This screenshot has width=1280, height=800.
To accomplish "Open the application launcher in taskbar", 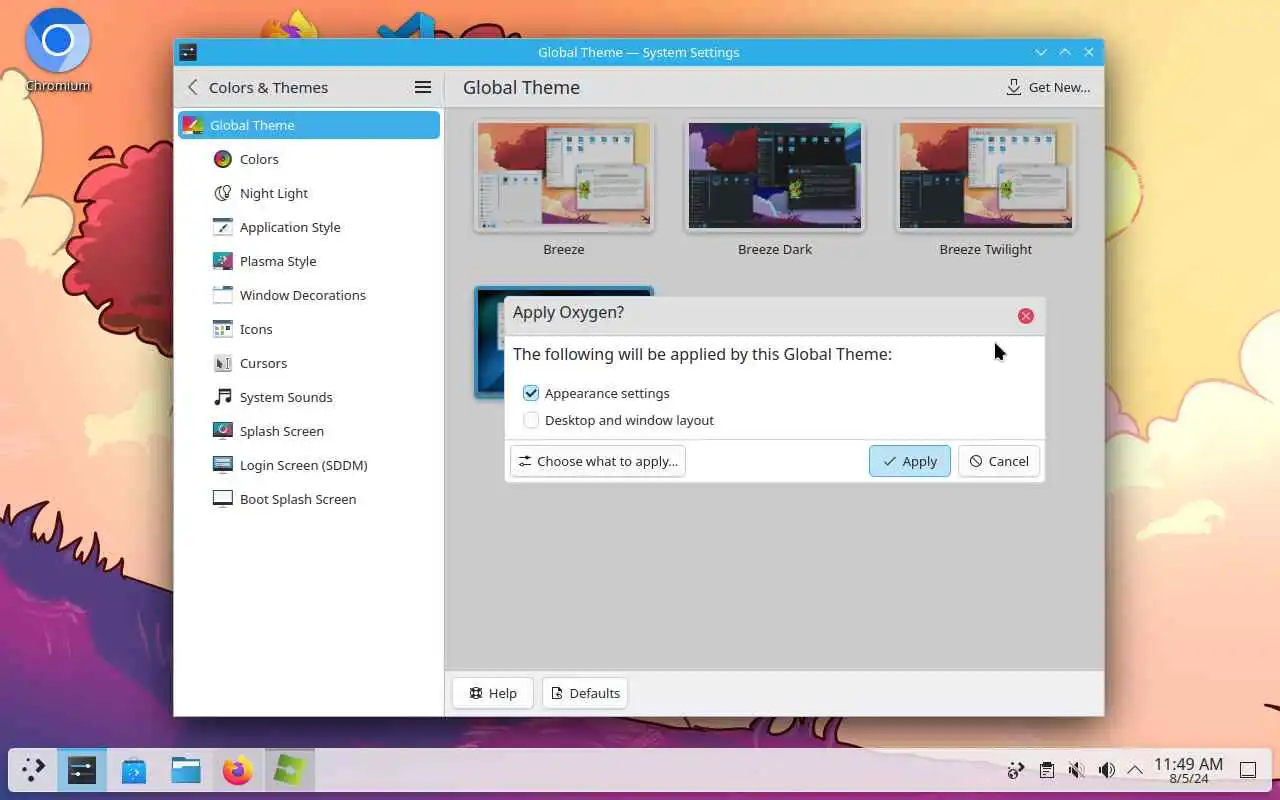I will 33,770.
